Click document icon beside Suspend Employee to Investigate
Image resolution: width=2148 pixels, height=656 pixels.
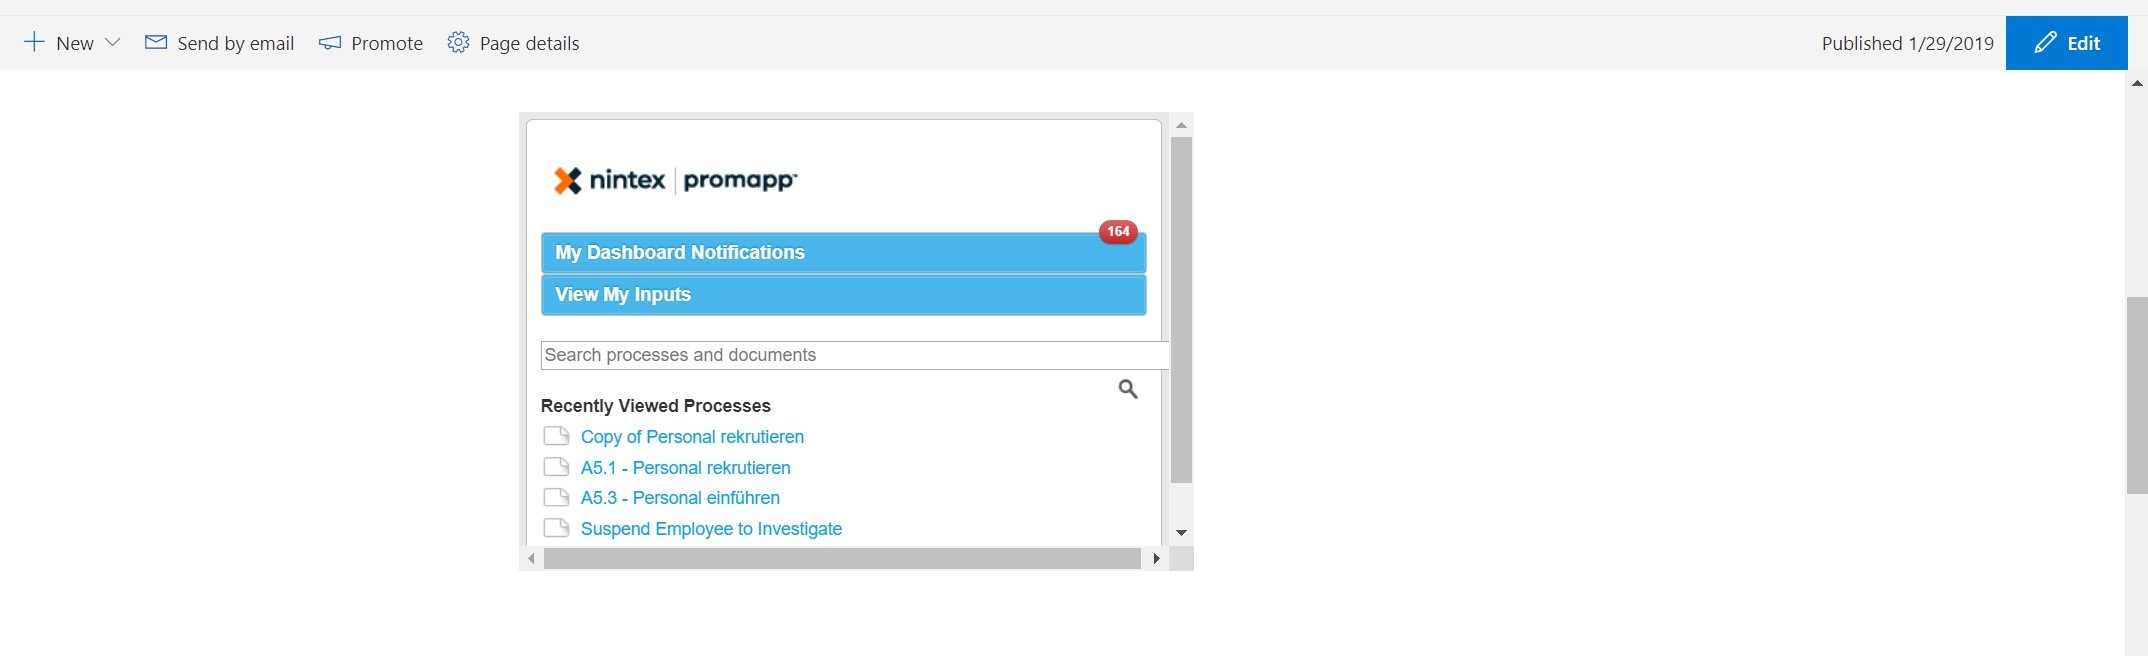click(556, 528)
